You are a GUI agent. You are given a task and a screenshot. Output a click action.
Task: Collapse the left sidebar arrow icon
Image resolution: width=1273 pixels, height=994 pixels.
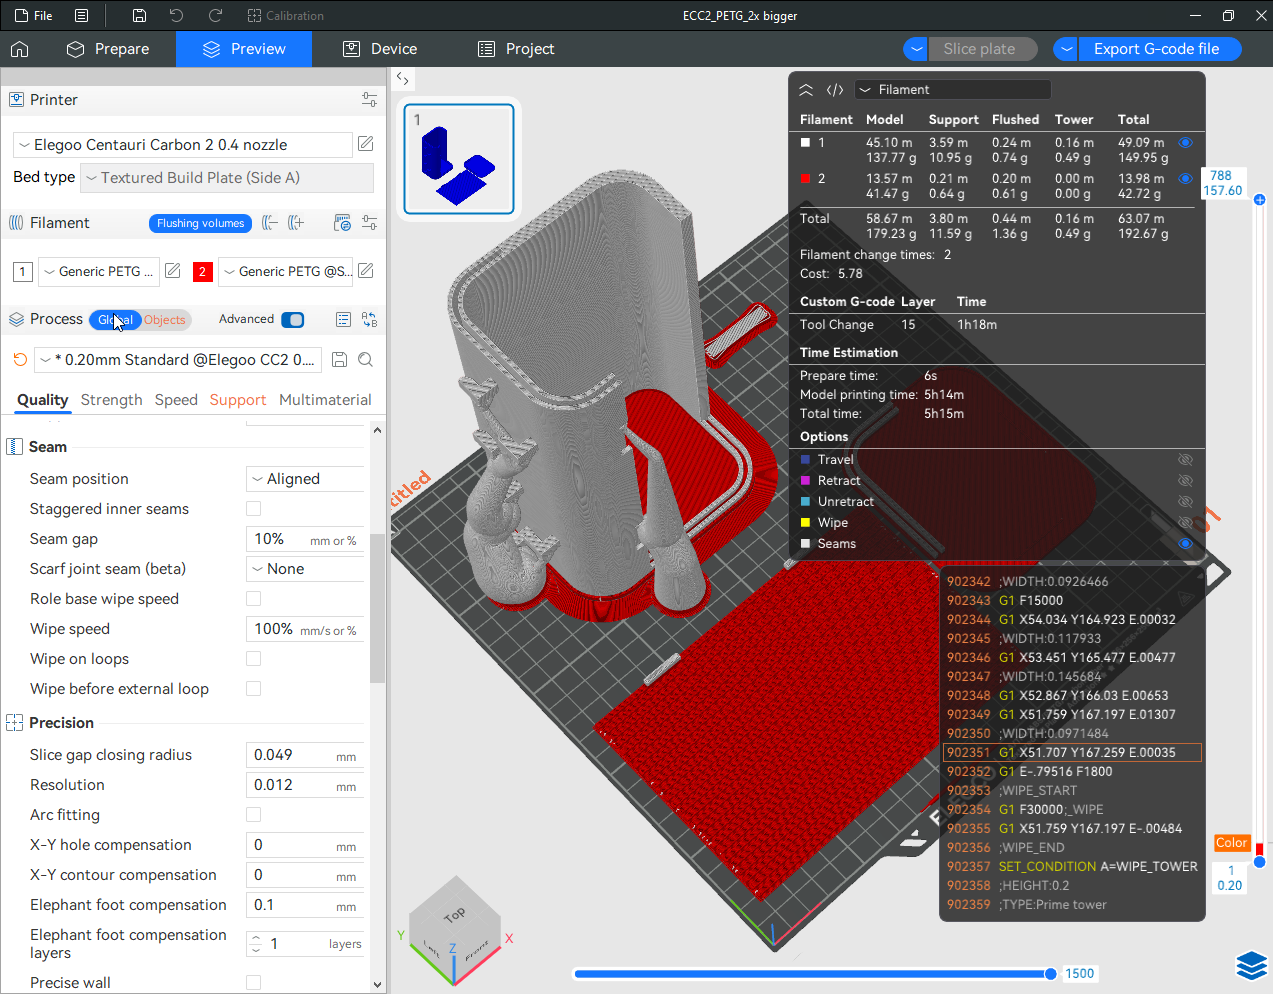coord(402,78)
